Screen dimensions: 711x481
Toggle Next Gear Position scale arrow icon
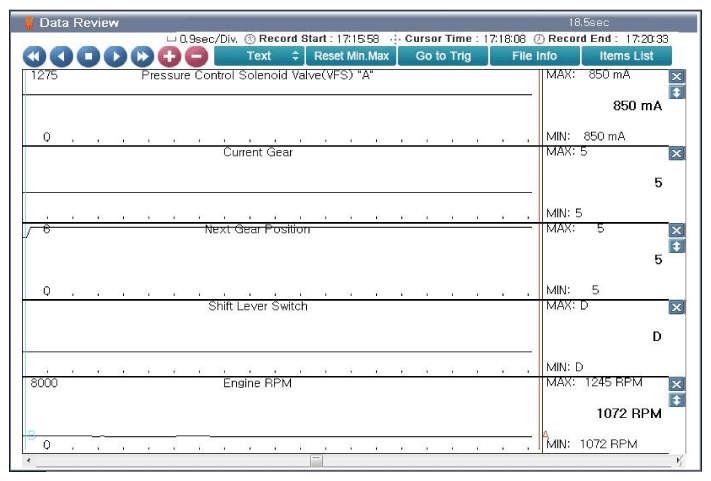point(676,247)
